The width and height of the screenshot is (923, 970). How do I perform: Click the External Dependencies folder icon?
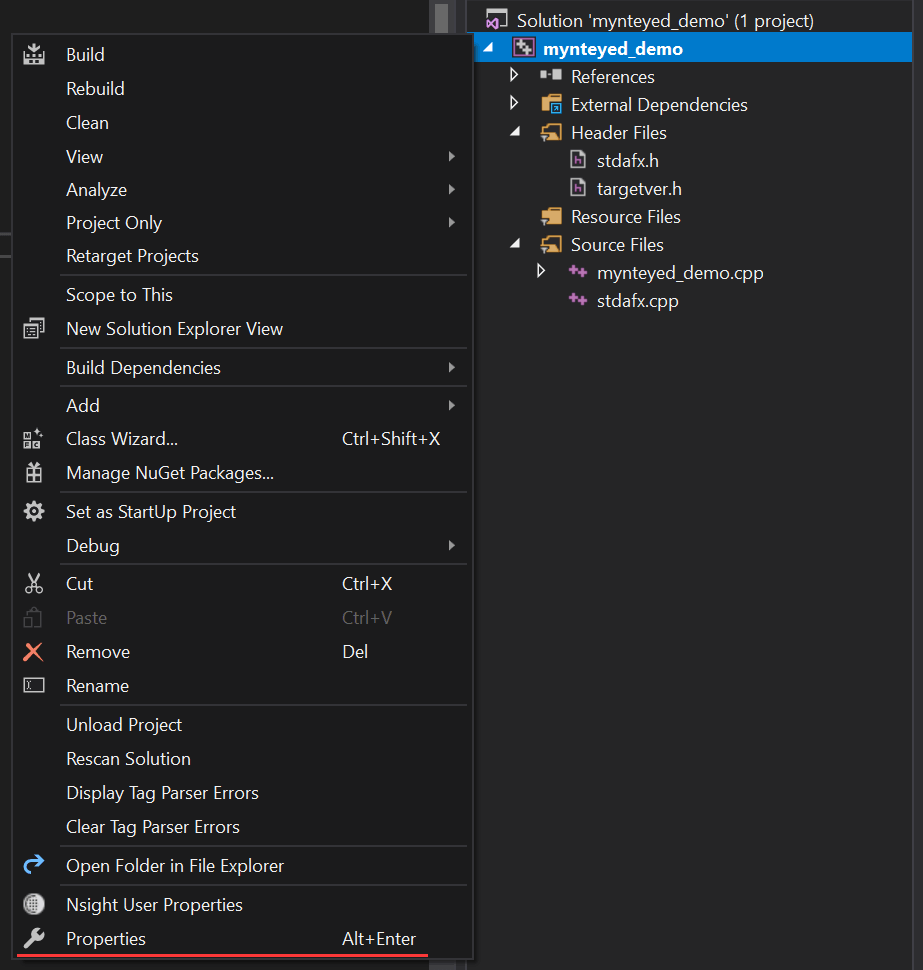click(x=552, y=104)
